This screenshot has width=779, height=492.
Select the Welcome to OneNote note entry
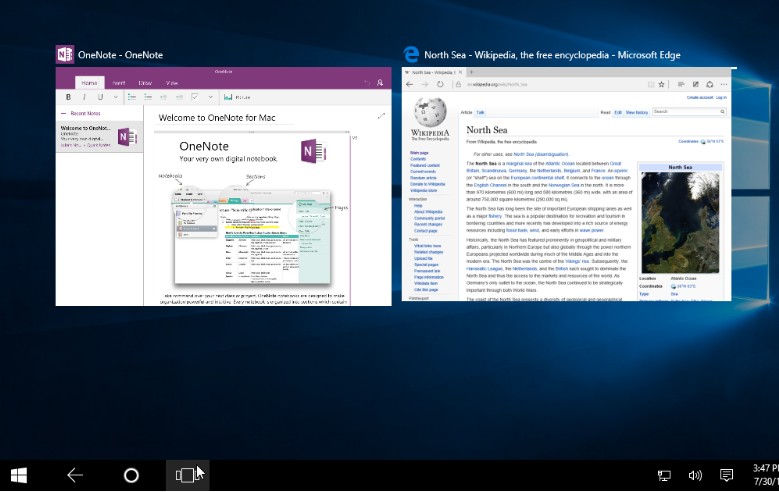(x=99, y=137)
